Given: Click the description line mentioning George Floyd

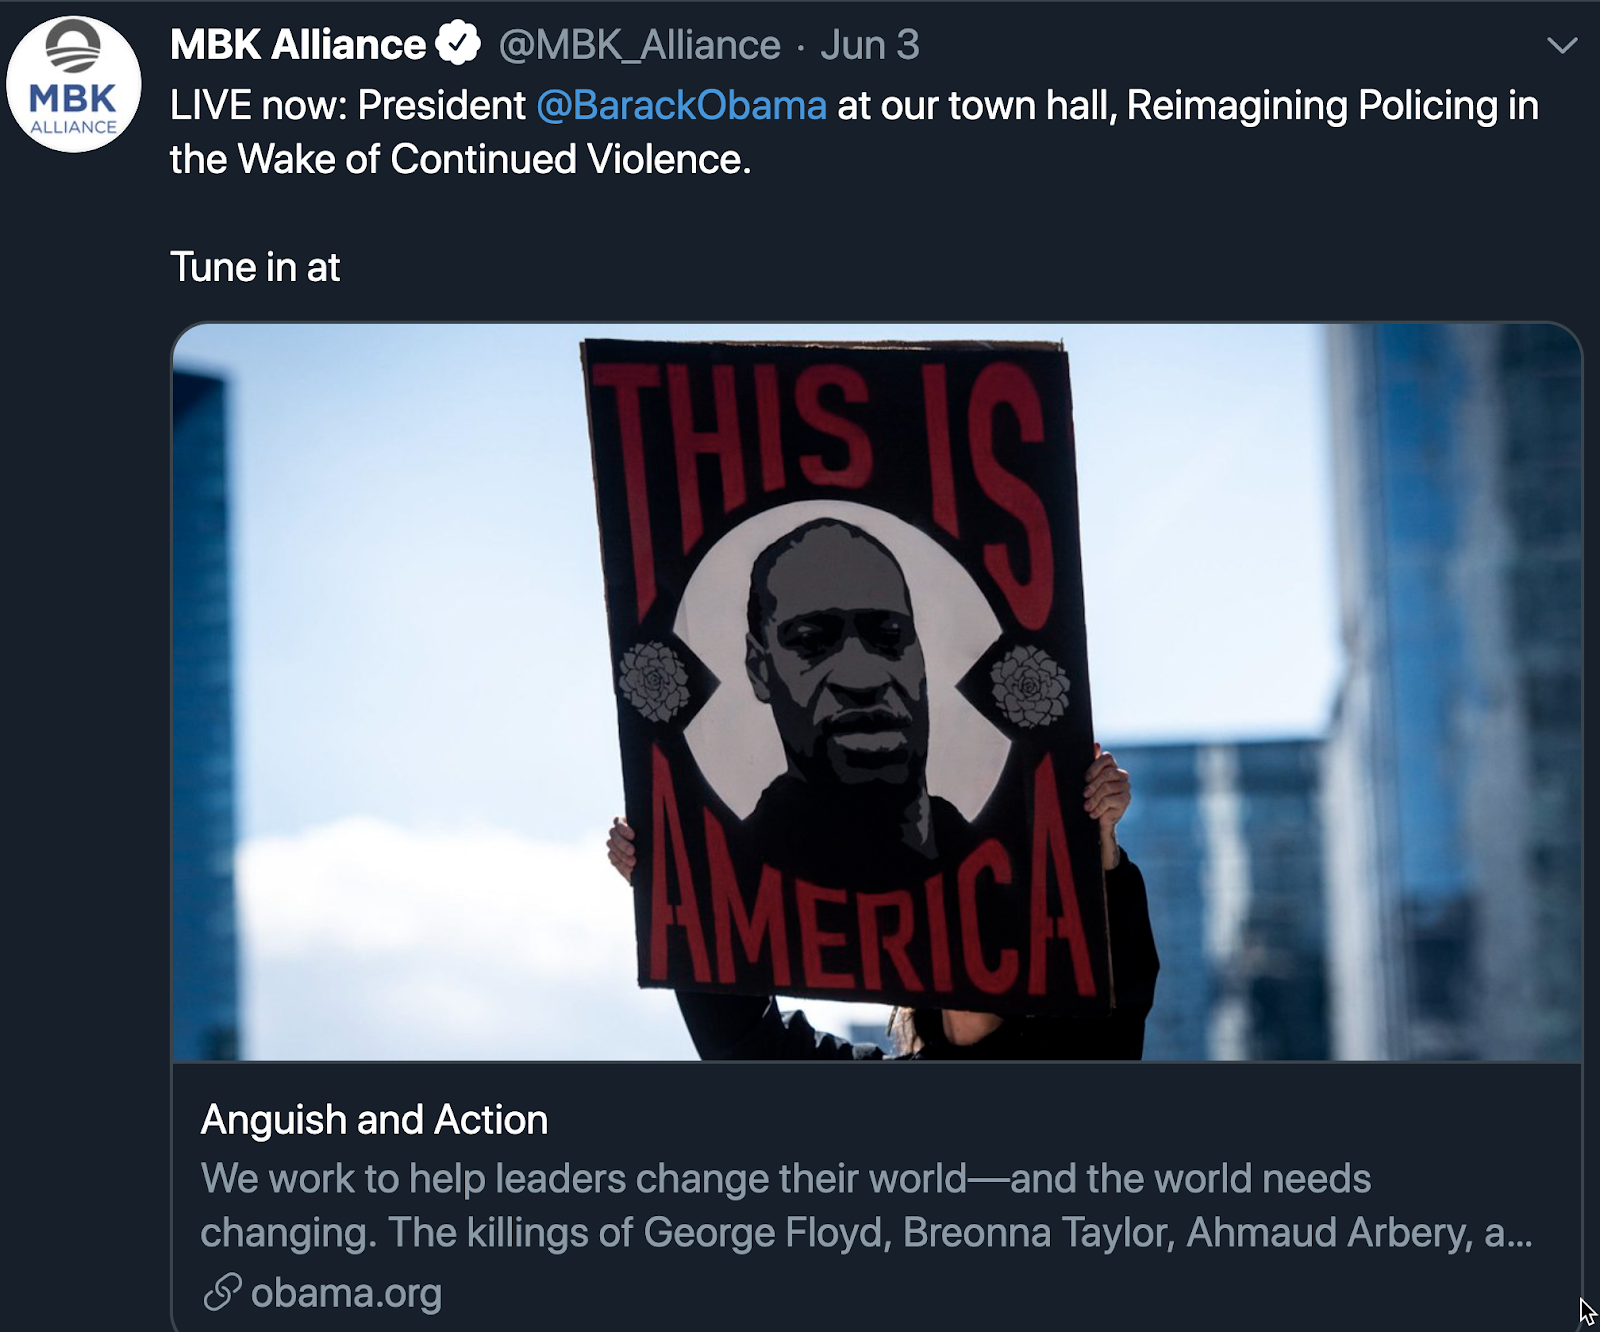Looking at the screenshot, I should point(866,1233).
